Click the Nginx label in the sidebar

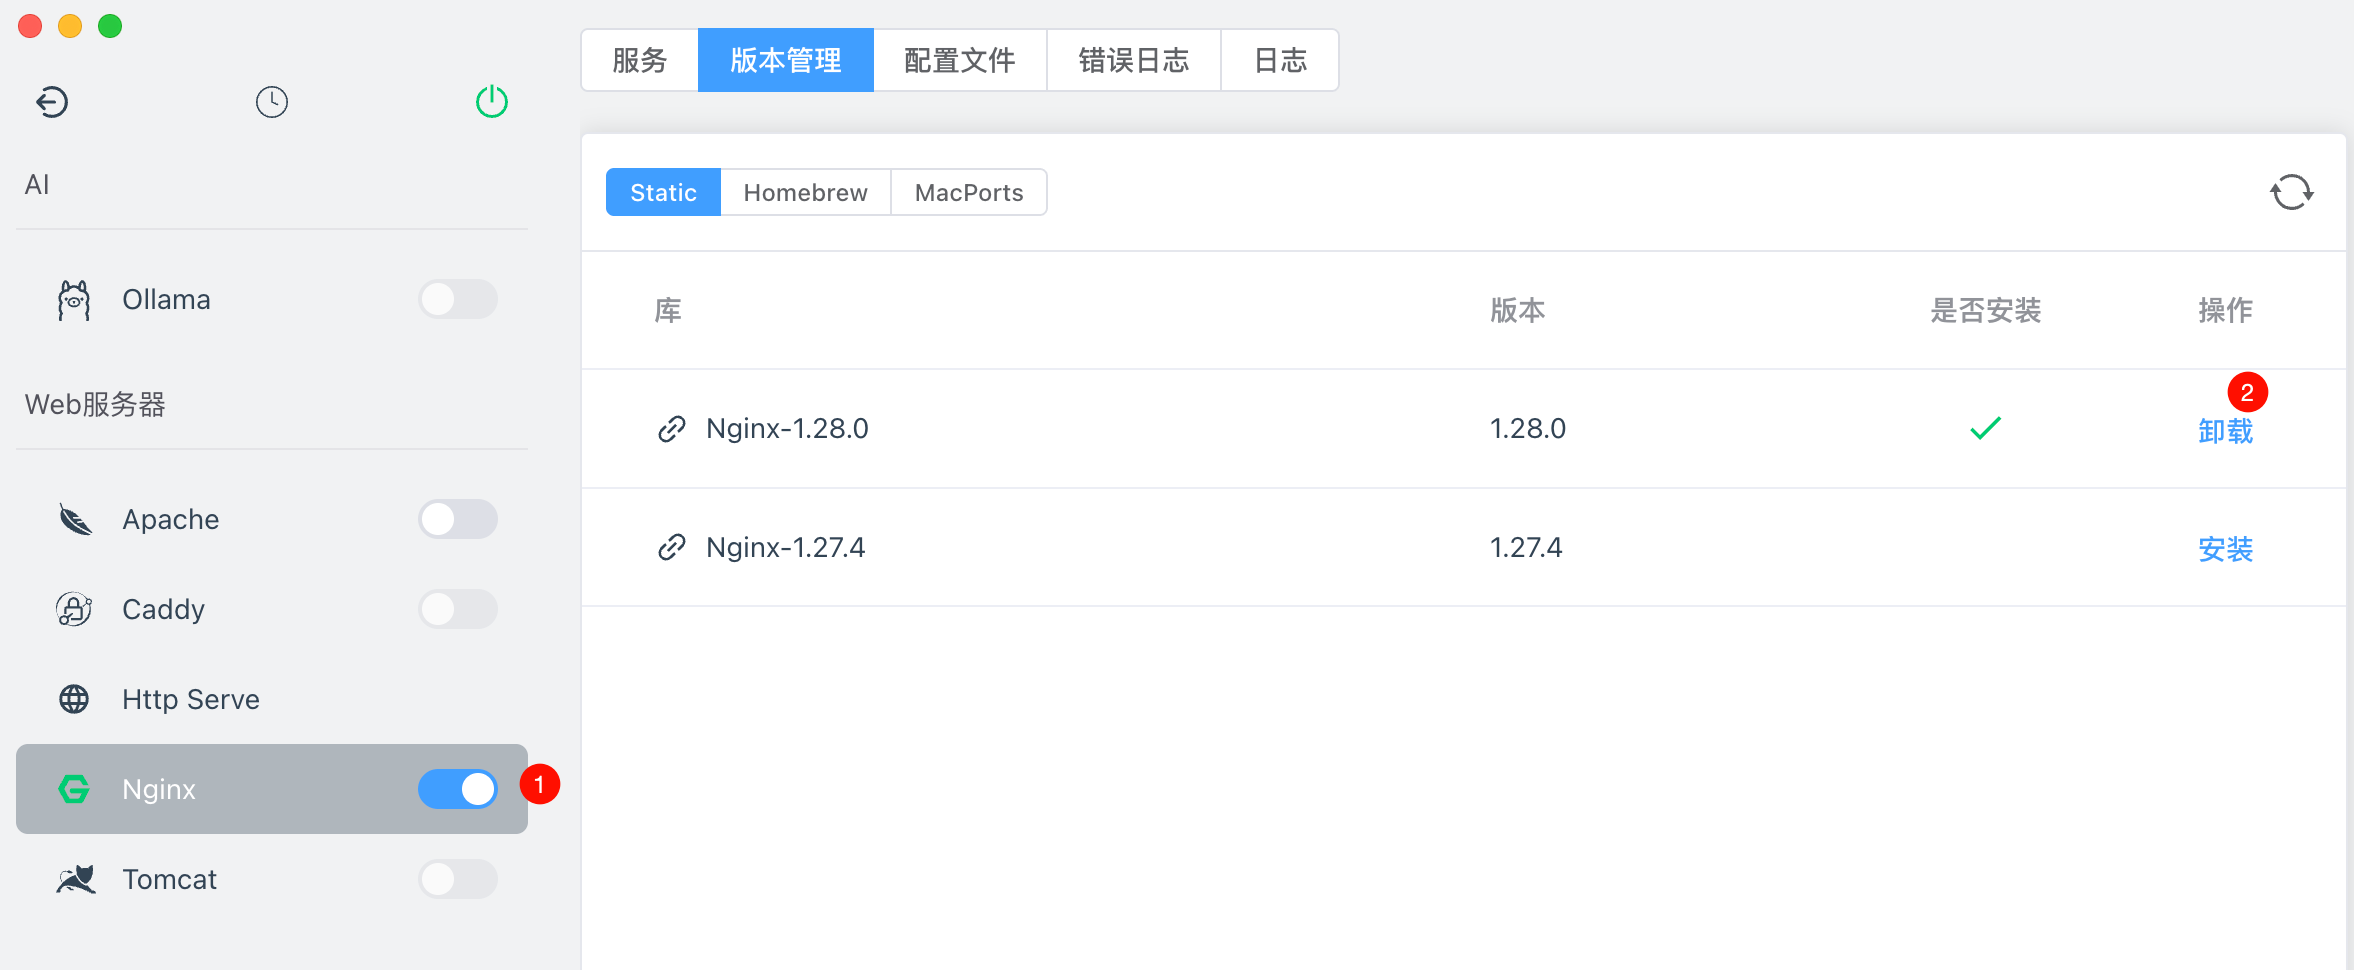(159, 789)
